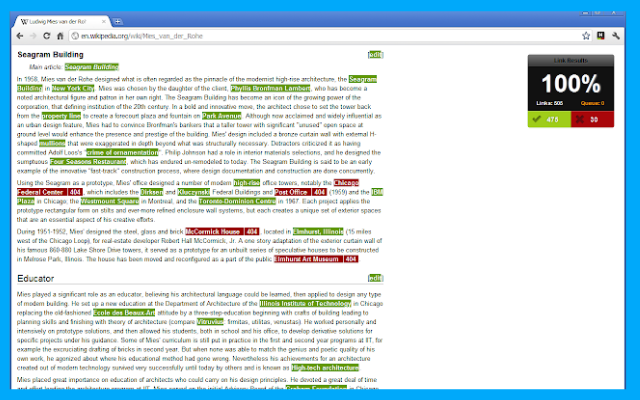This screenshot has height=400, width=640.
Task: Open the Kluczynski link
Action: point(193,192)
